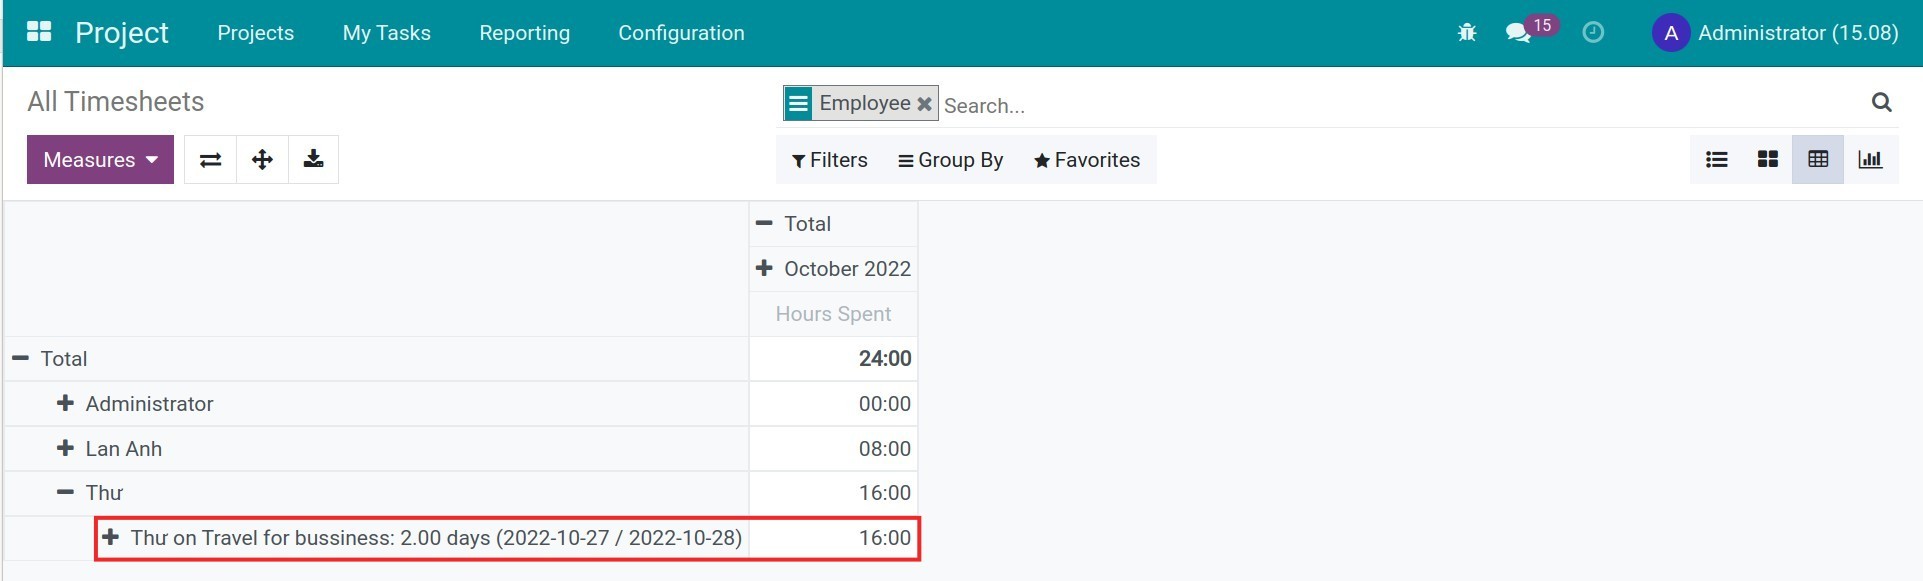Open the debug bug icon menu

coord(1467,33)
